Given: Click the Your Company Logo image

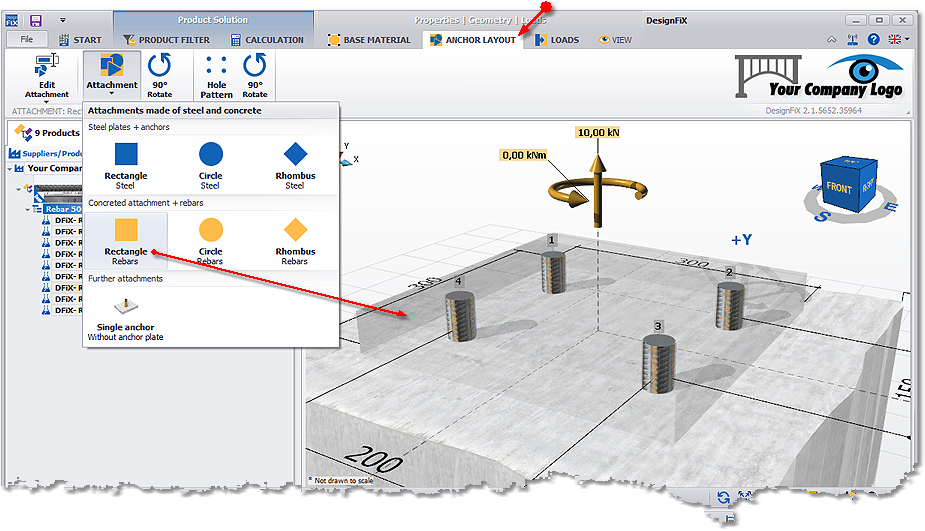Looking at the screenshot, I should coord(819,77).
